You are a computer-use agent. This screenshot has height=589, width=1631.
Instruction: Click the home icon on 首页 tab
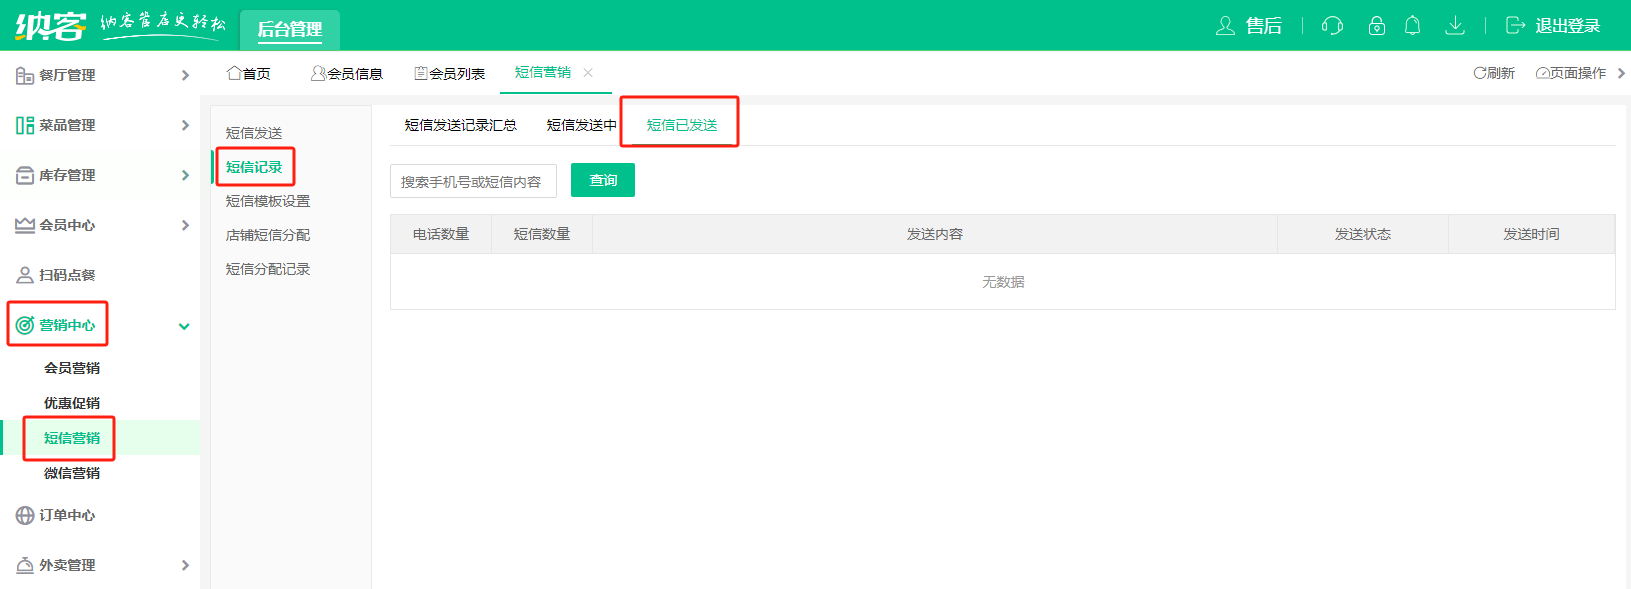coord(234,73)
